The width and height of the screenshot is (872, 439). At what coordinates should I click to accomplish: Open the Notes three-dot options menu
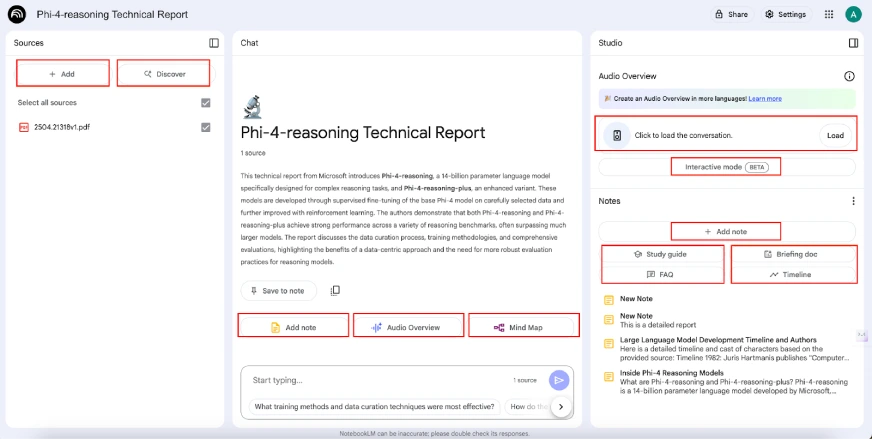[x=853, y=201]
